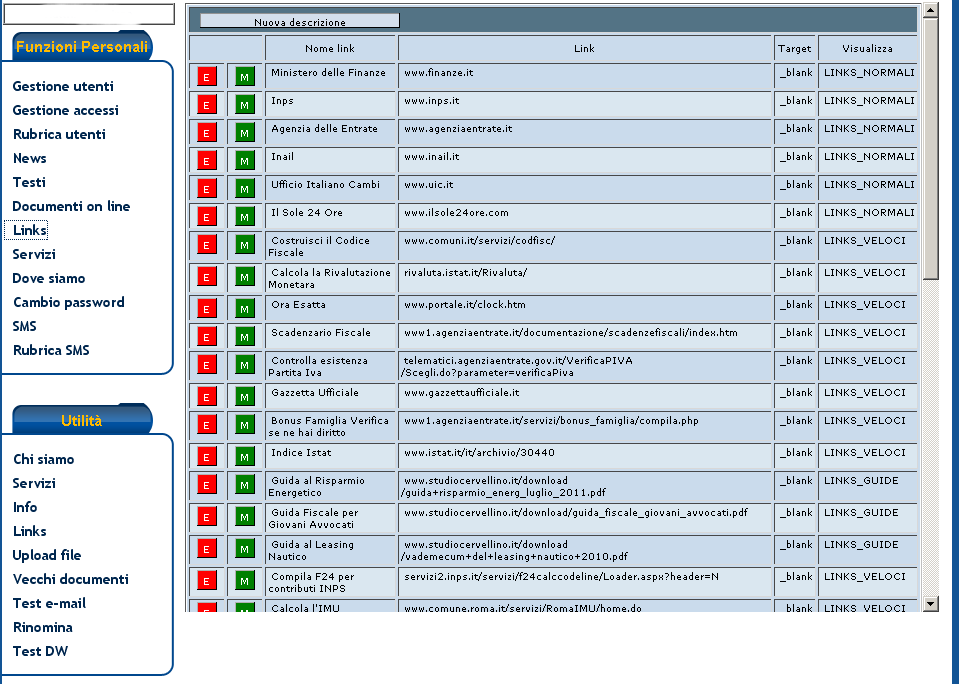Click red E icon for Ministero delle Finanze
Screen dimensions: 959x684
pos(207,76)
